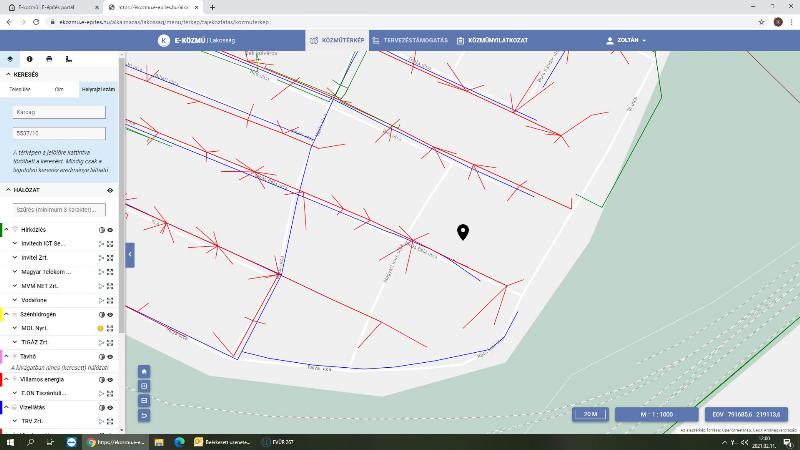Open the layers panel icon

coord(10,59)
